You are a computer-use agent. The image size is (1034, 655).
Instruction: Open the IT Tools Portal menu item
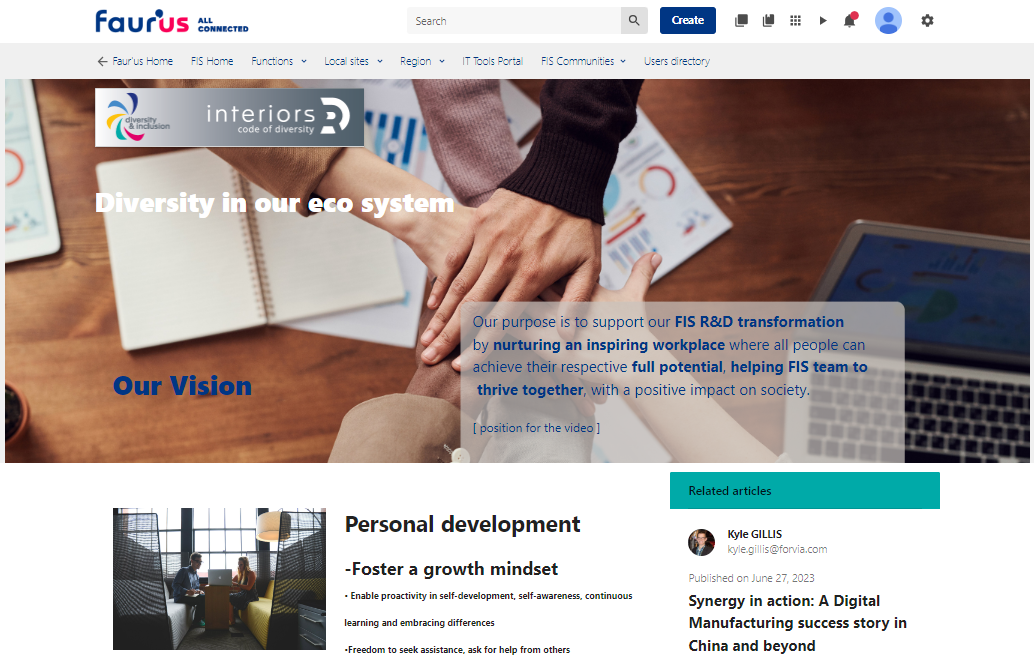pyautogui.click(x=492, y=61)
